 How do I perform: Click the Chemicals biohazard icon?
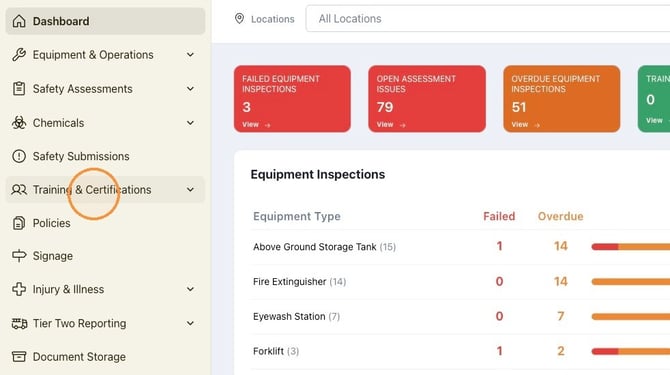19,123
